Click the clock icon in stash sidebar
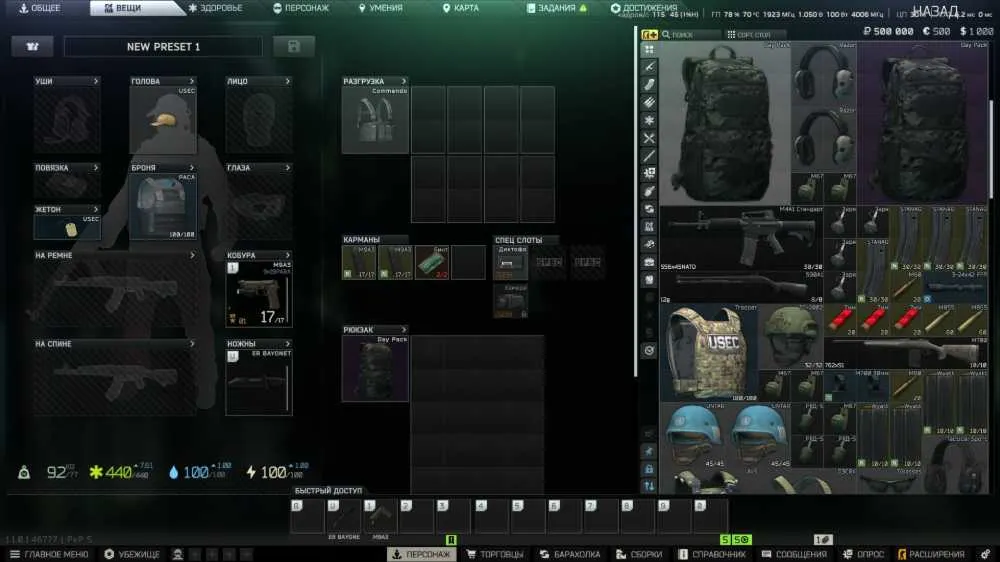The height and width of the screenshot is (562, 1000). pos(649,350)
